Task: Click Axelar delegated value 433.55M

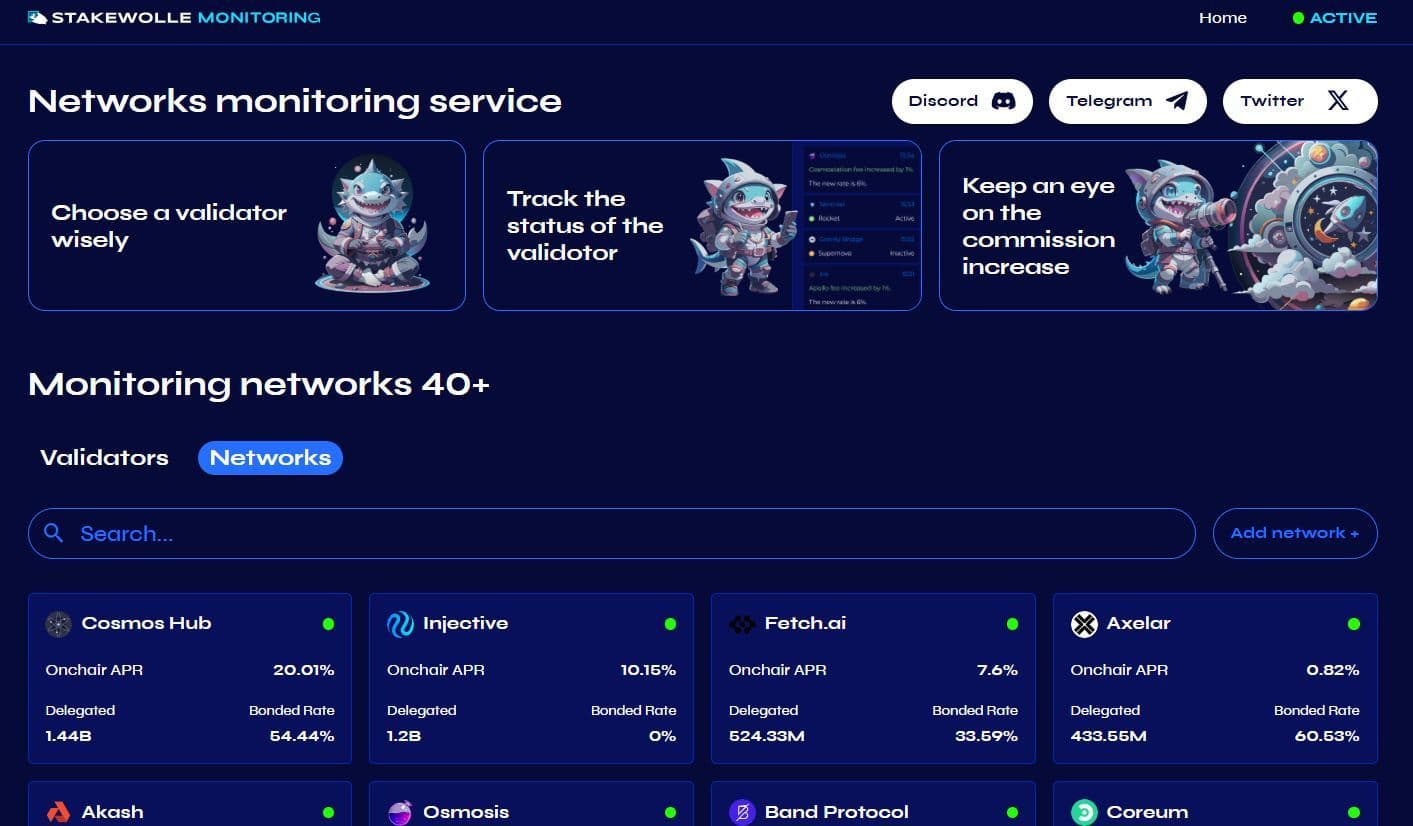Action: (1108, 736)
